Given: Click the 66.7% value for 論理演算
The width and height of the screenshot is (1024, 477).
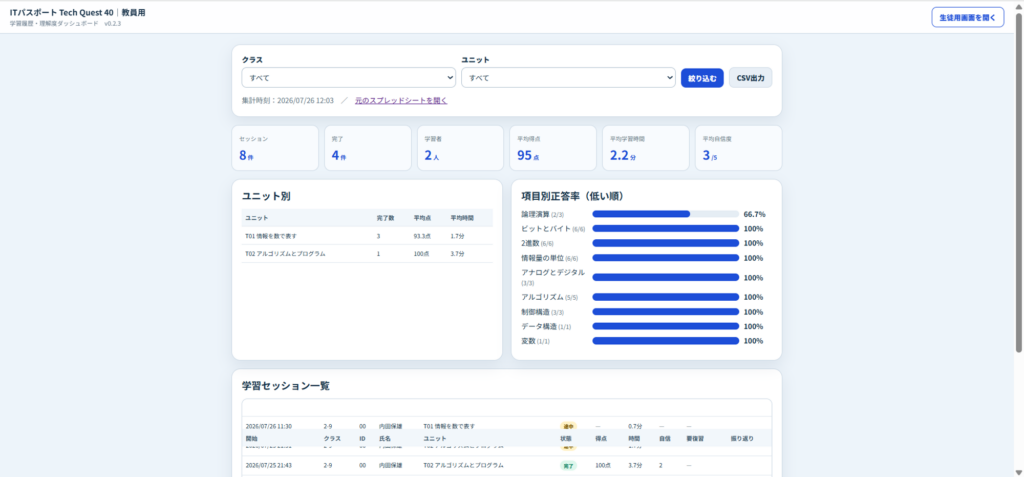Looking at the screenshot, I should pyautogui.click(x=754, y=214).
